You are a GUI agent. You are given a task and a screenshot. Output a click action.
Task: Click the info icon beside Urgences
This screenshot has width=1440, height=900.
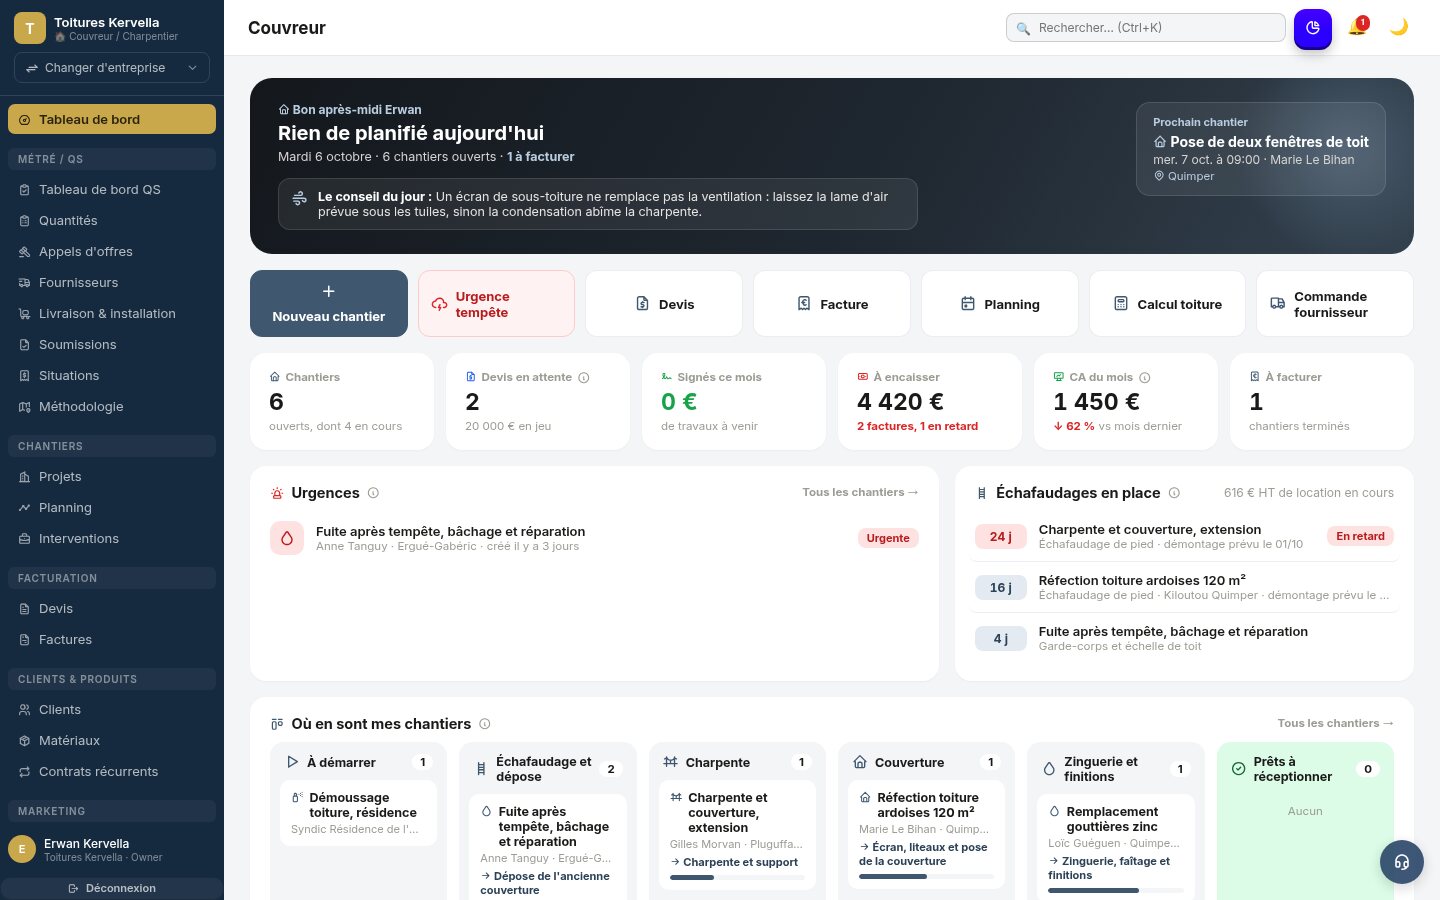click(373, 493)
